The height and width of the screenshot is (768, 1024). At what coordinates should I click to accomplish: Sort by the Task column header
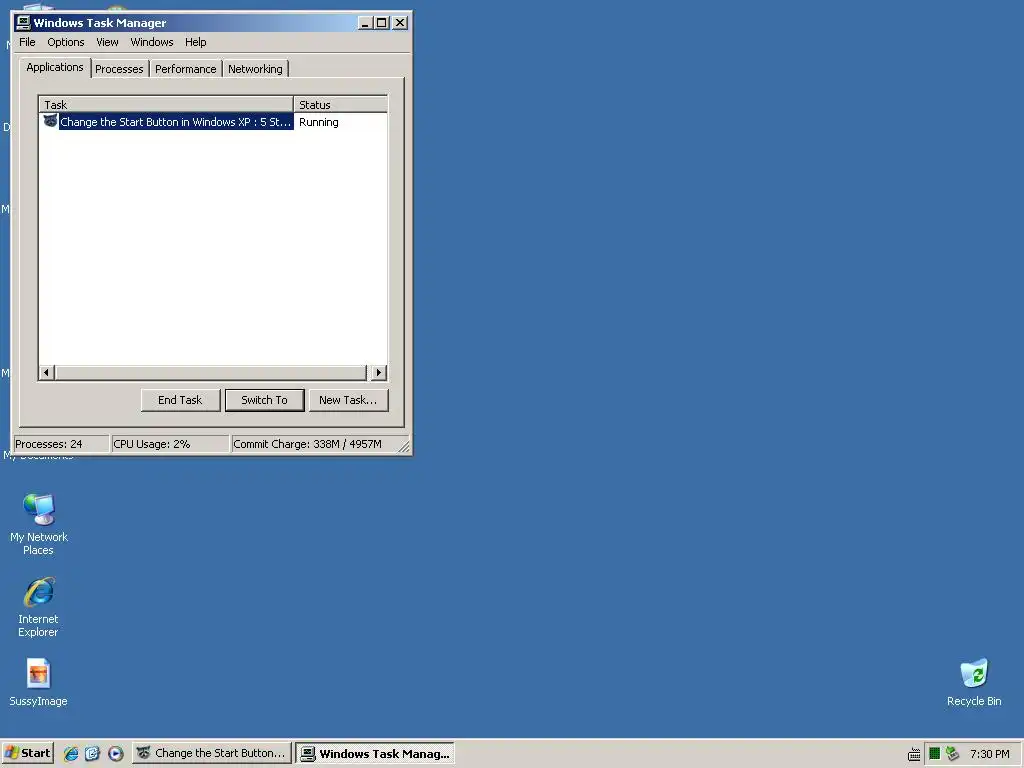[x=166, y=104]
